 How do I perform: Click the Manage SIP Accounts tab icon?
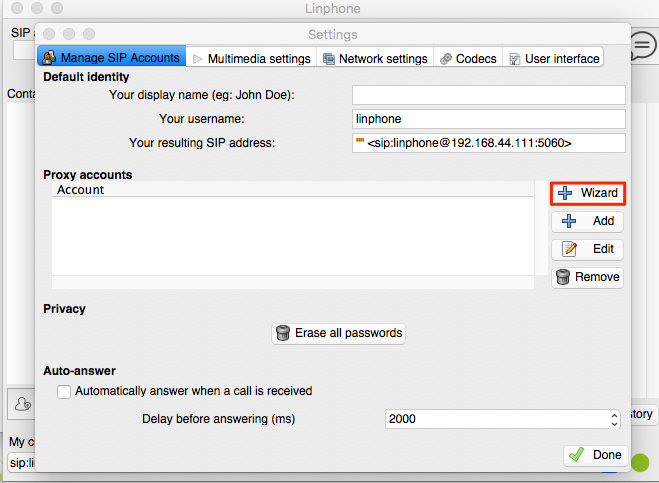(x=49, y=58)
